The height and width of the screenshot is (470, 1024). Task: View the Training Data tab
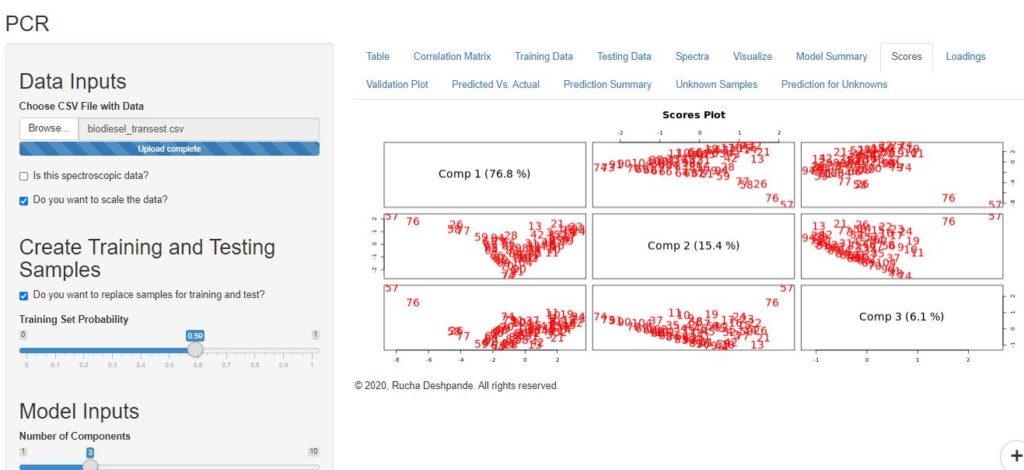(x=543, y=57)
